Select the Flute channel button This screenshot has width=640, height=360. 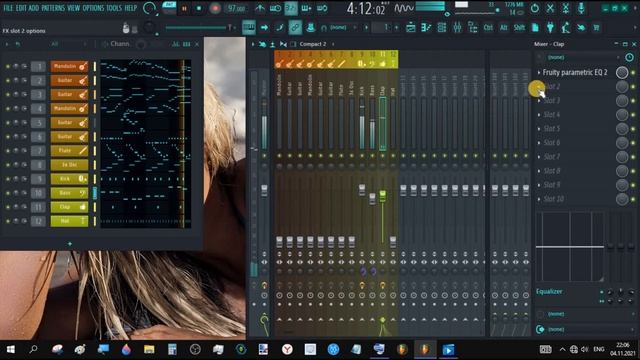(x=69, y=151)
